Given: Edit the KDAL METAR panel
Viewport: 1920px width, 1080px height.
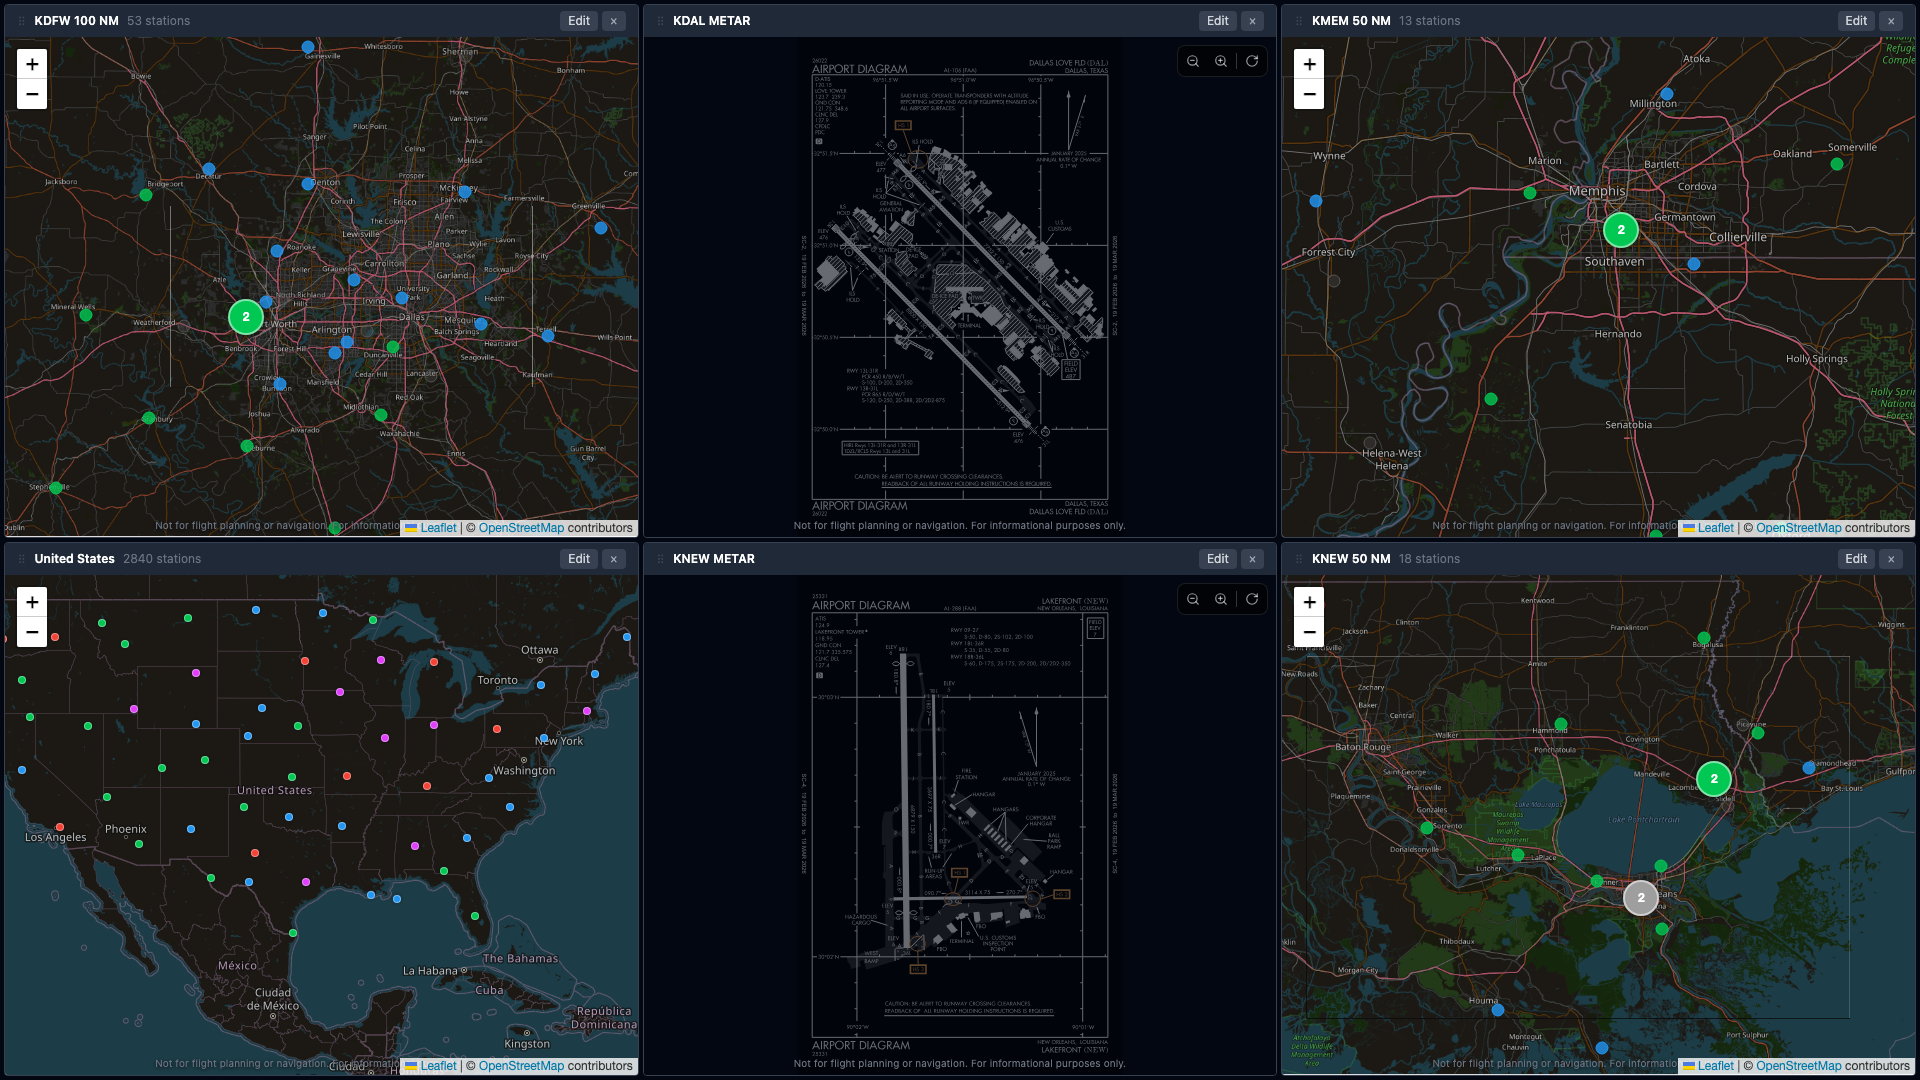Looking at the screenshot, I should click(1217, 21).
